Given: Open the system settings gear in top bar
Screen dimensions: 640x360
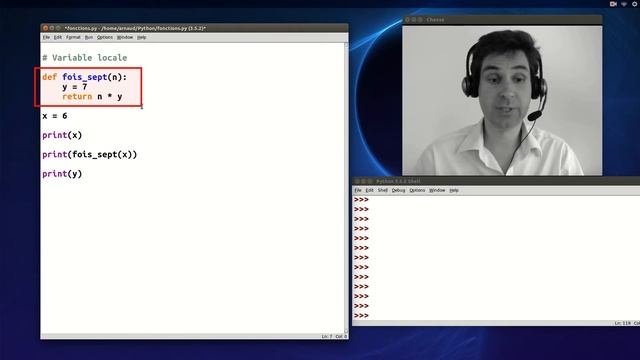Looking at the screenshot, I should (635, 4).
